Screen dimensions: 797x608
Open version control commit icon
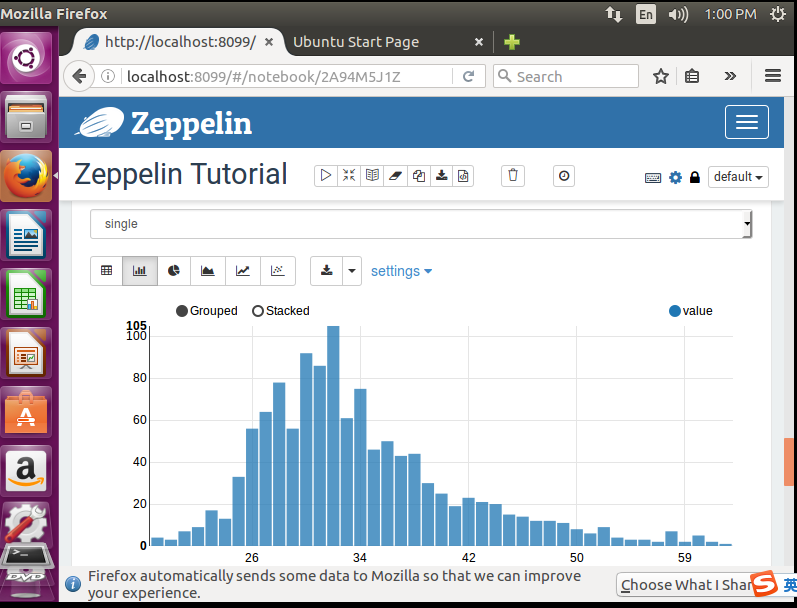click(463, 176)
